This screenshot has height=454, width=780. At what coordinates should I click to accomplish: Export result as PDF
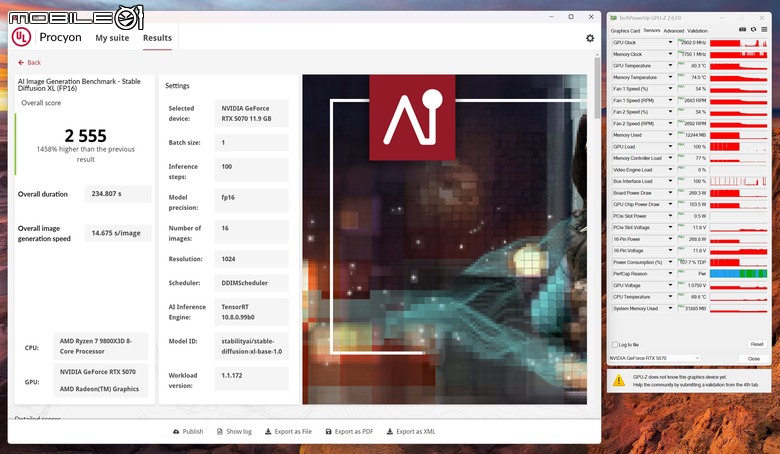[349, 432]
